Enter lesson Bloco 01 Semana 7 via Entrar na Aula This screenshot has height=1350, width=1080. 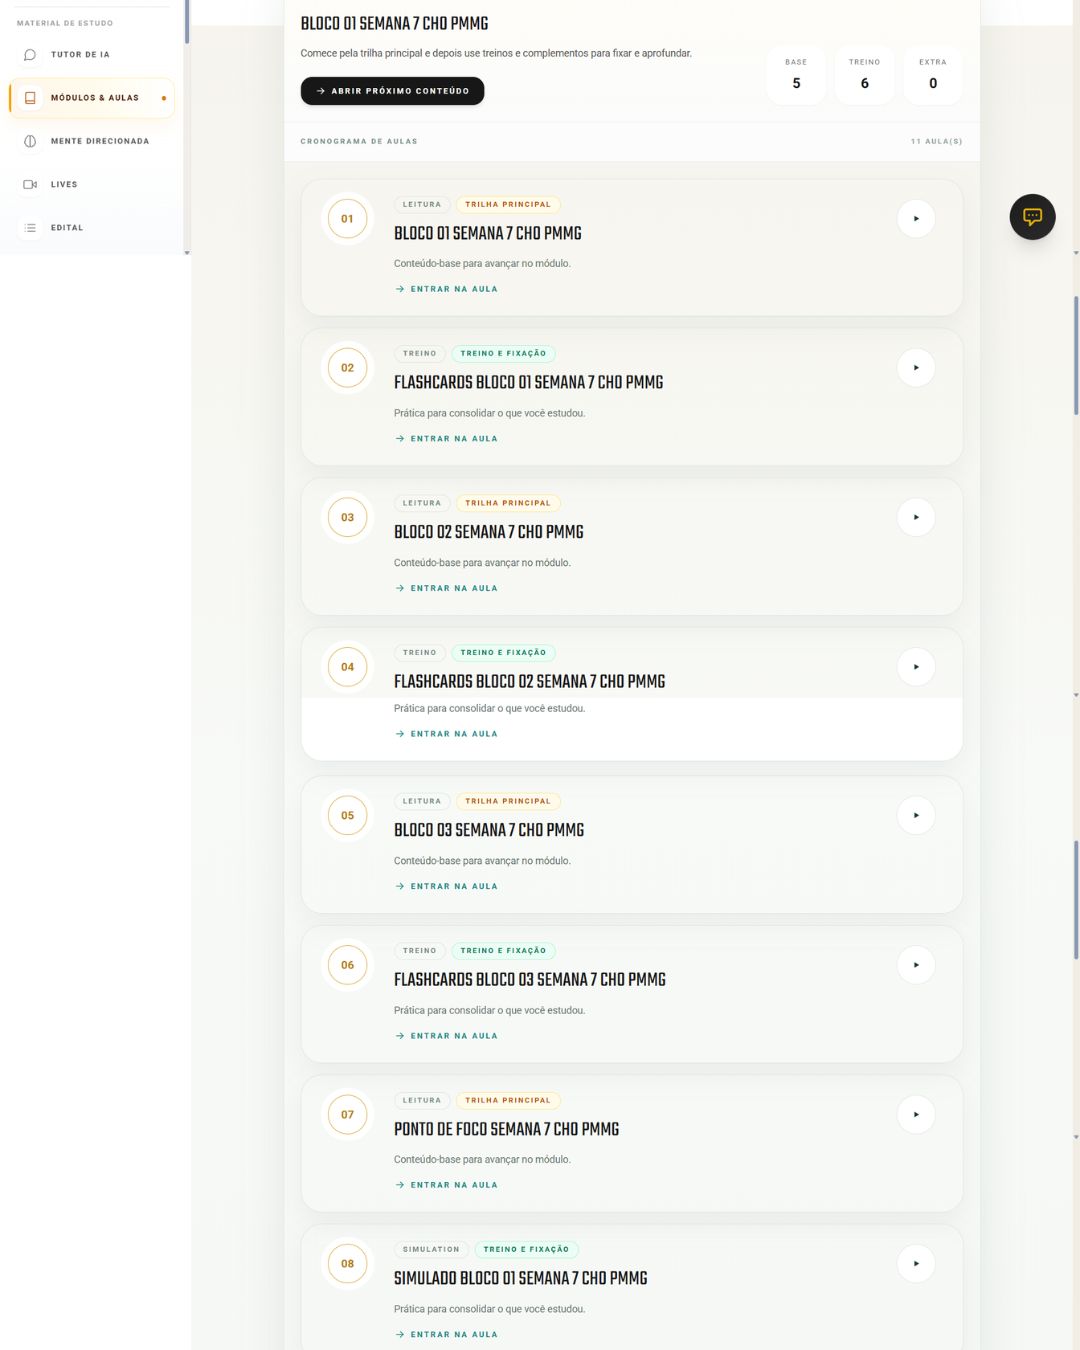click(446, 289)
